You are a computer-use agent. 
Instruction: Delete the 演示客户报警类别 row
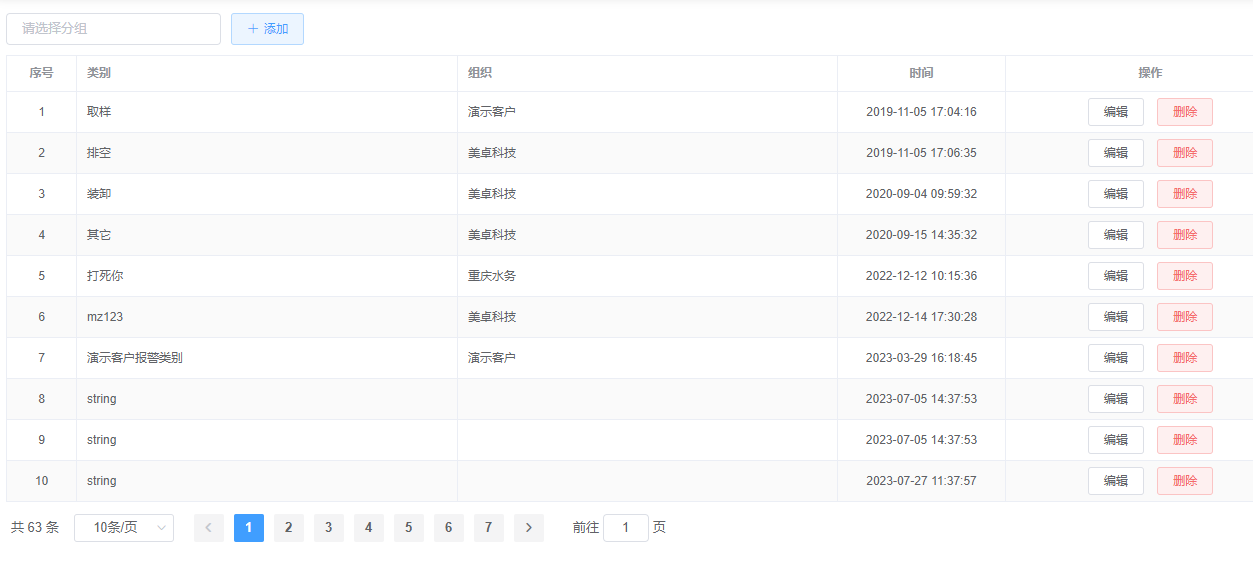pos(1184,358)
